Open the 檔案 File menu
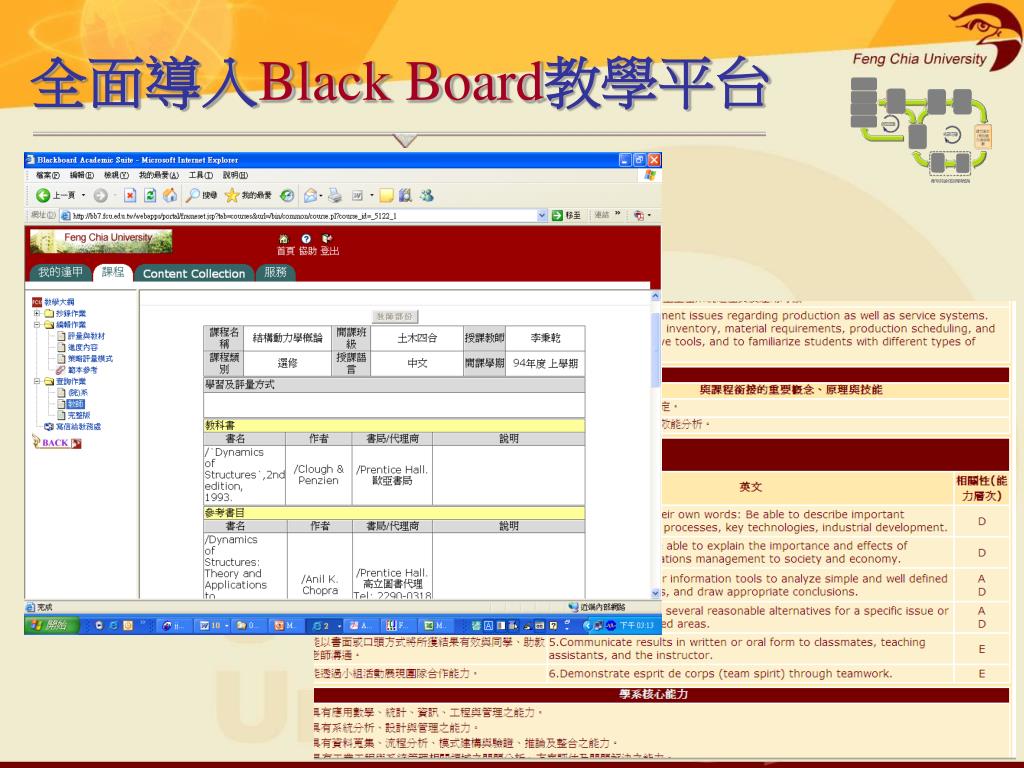The height and width of the screenshot is (768, 1024). [x=48, y=176]
